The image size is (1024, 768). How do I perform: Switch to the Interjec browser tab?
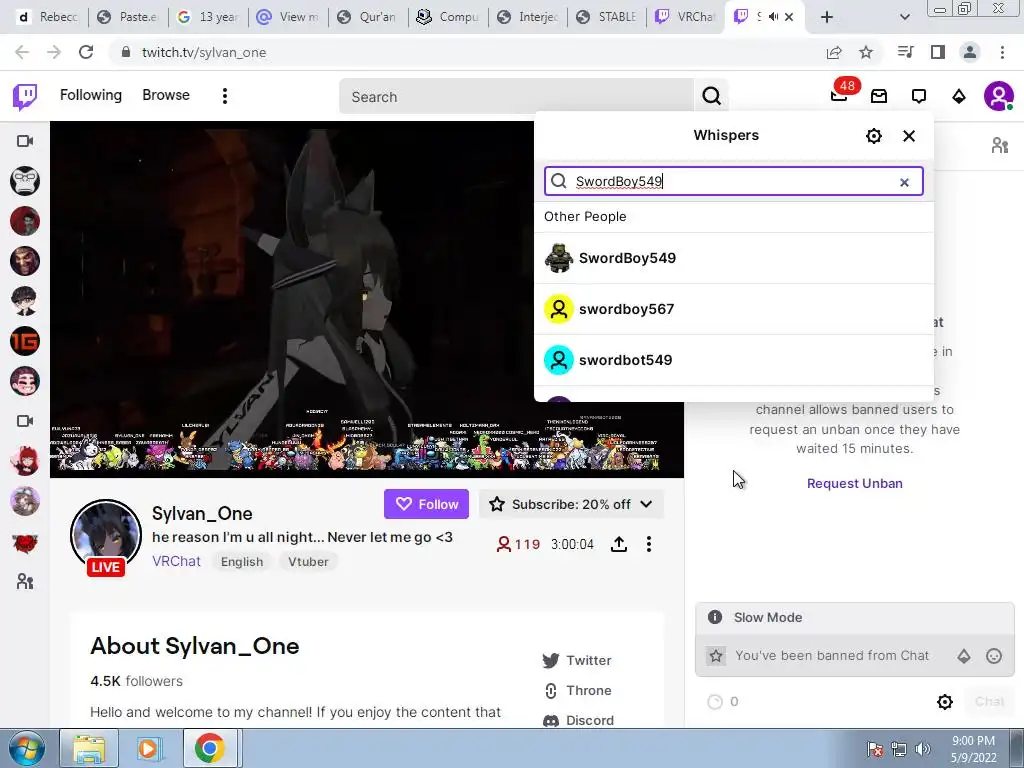click(527, 17)
